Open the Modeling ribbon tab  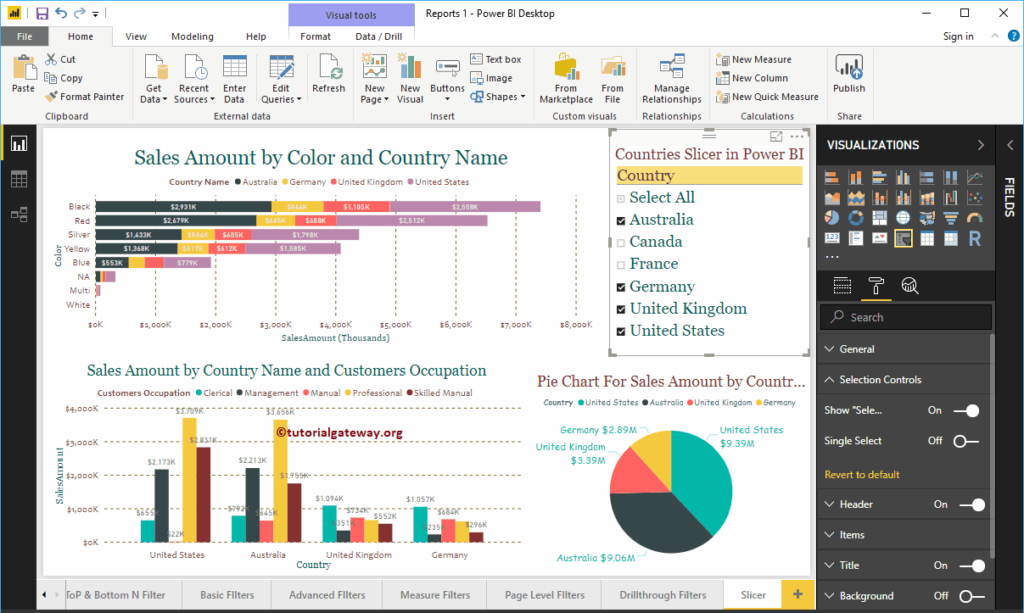coord(192,37)
